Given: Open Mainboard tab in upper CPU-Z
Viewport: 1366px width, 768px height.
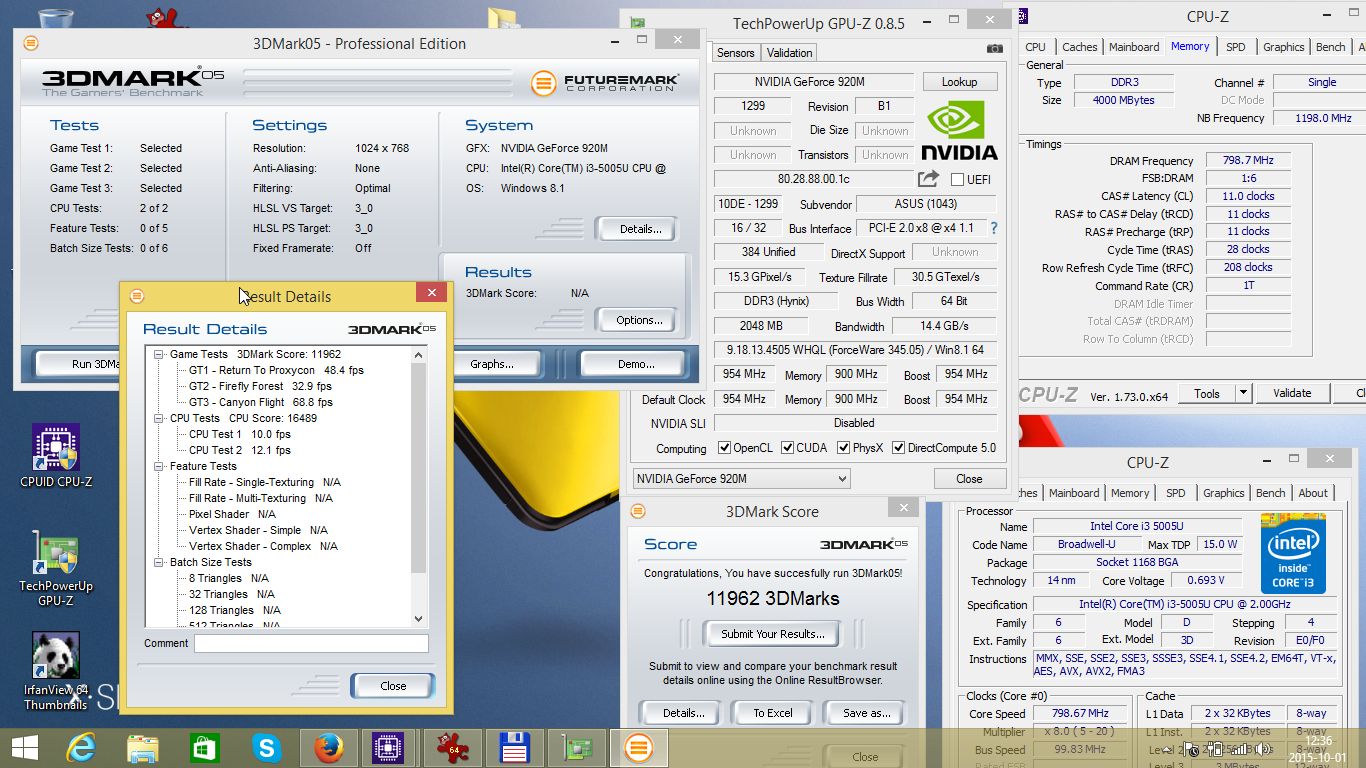Looking at the screenshot, I should point(1134,47).
